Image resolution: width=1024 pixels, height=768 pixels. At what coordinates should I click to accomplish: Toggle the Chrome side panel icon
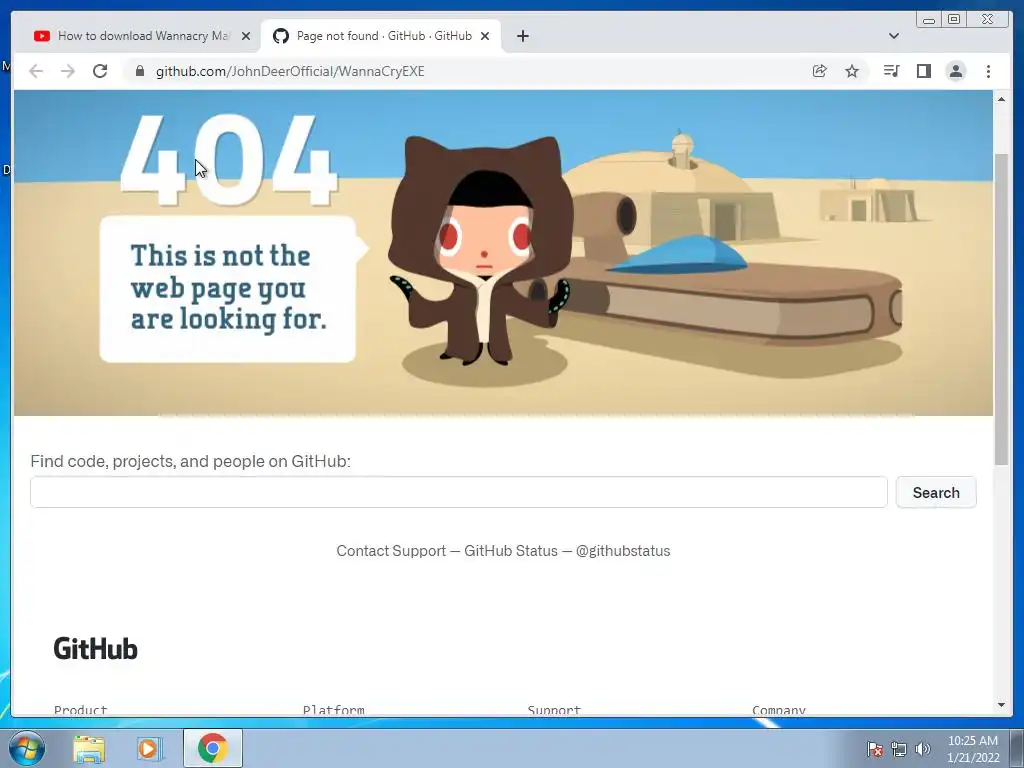(923, 71)
